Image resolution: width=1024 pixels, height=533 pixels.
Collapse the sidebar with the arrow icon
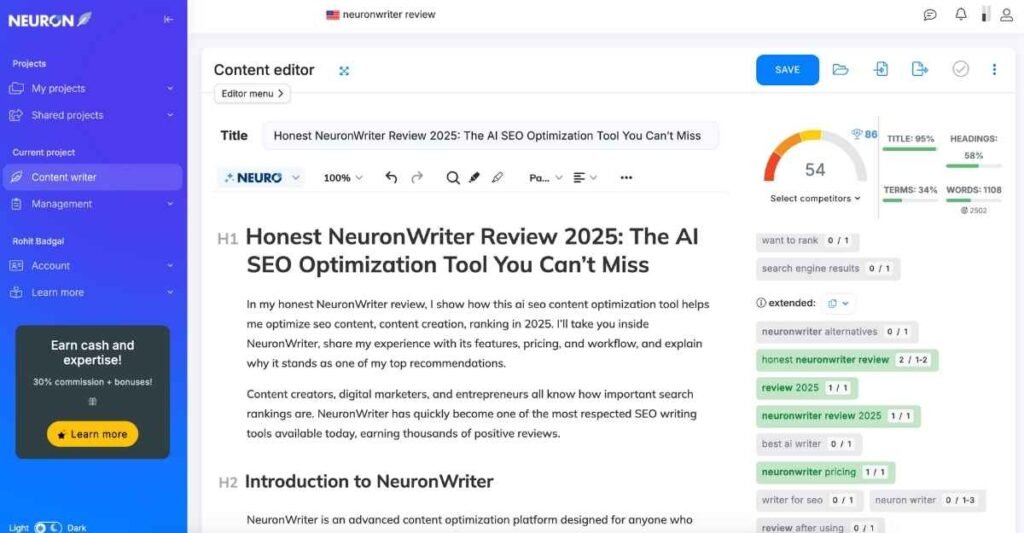[168, 20]
